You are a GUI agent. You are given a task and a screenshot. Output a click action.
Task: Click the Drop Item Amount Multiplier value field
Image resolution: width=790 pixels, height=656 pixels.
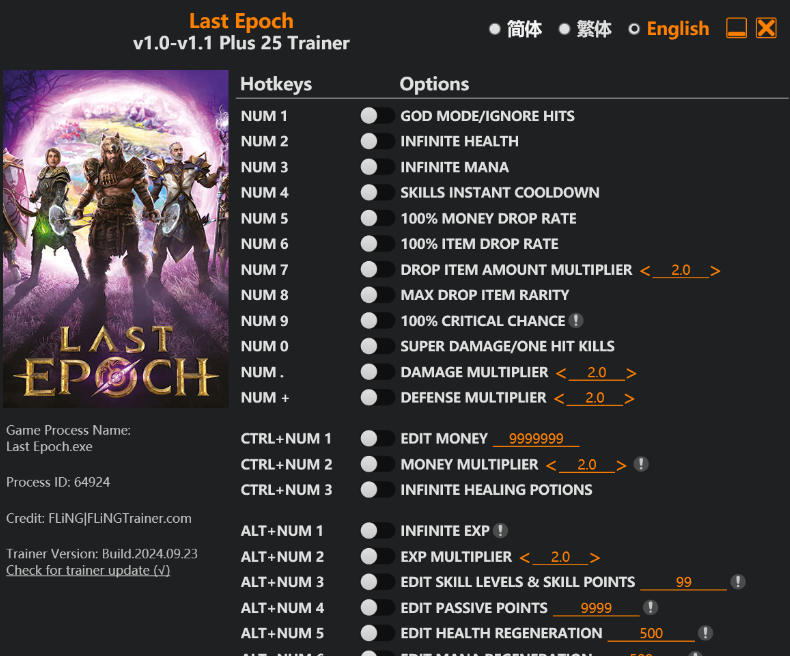[x=681, y=270]
